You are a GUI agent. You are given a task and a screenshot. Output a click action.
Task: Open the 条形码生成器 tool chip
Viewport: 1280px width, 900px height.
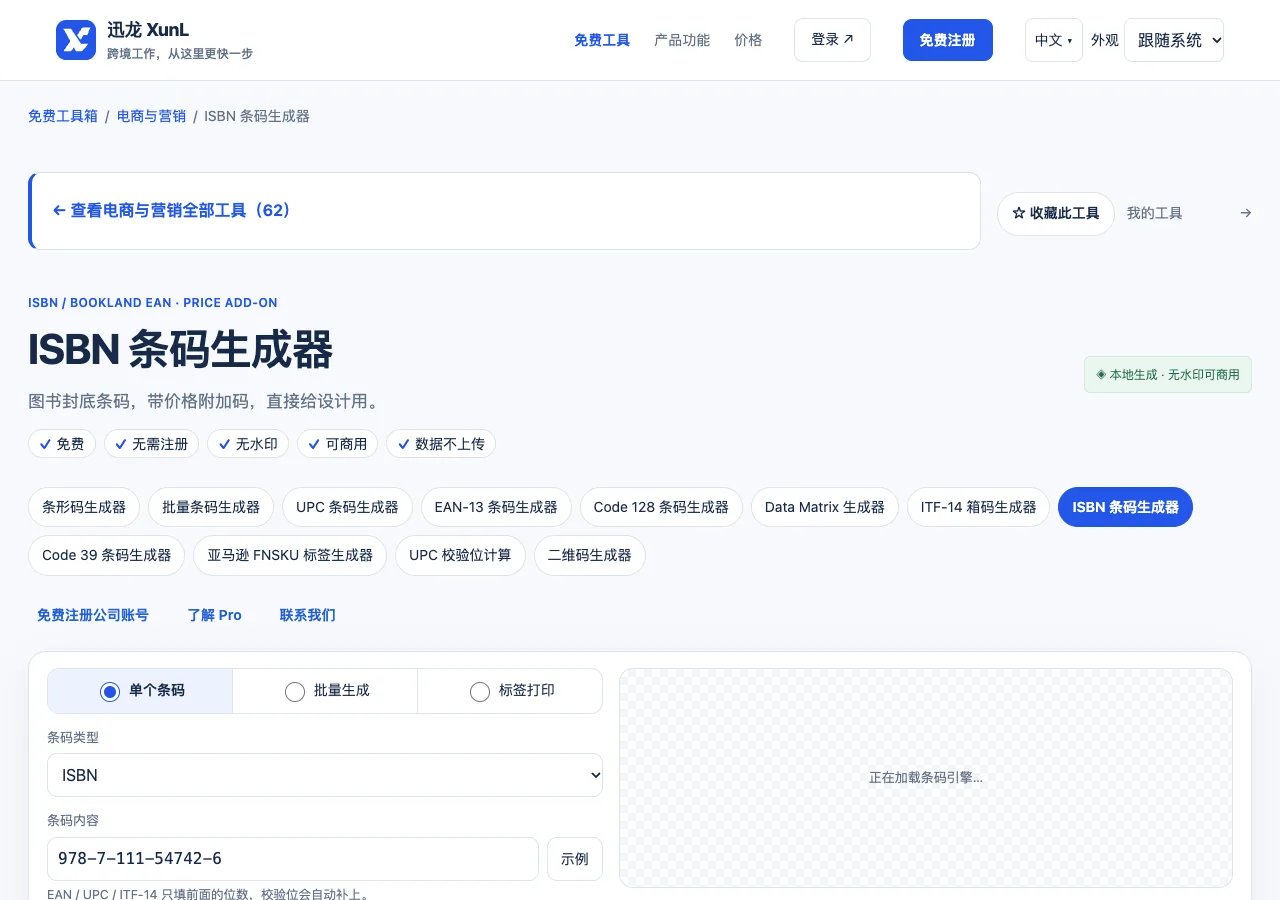pyautogui.click(x=84, y=507)
